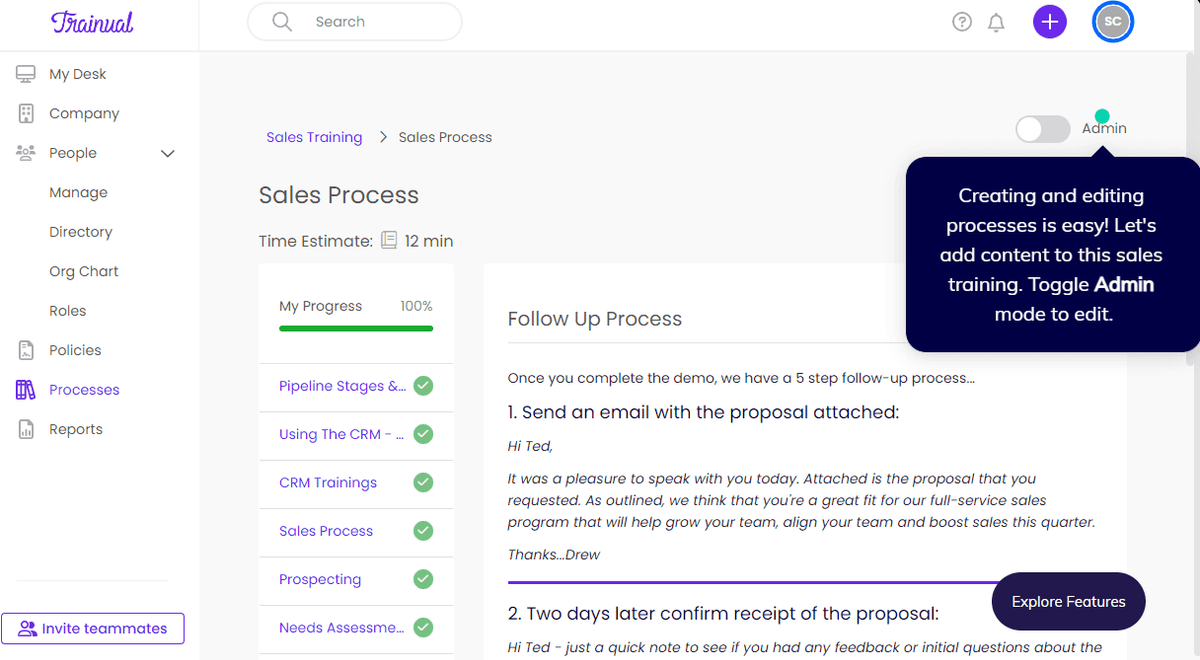The height and width of the screenshot is (660, 1200).
Task: Open the SC user avatar menu
Action: pyautogui.click(x=1113, y=22)
